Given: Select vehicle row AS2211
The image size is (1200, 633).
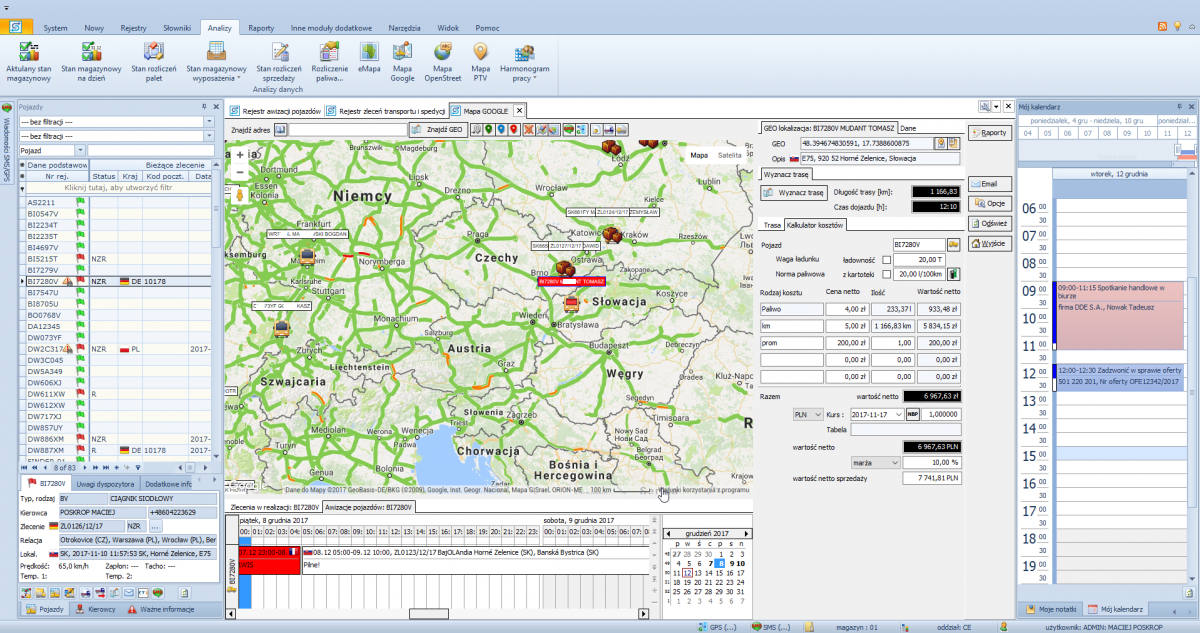Looking at the screenshot, I should point(118,202).
